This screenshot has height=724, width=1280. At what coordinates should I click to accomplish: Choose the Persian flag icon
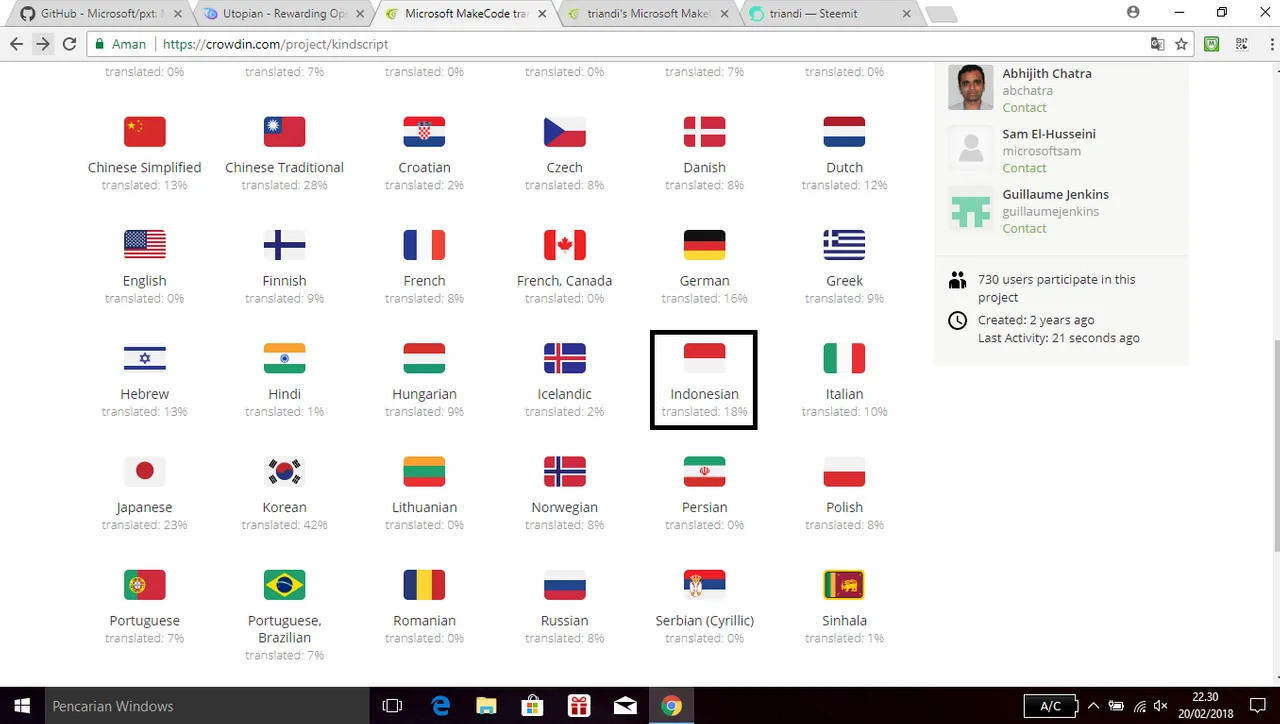[704, 472]
